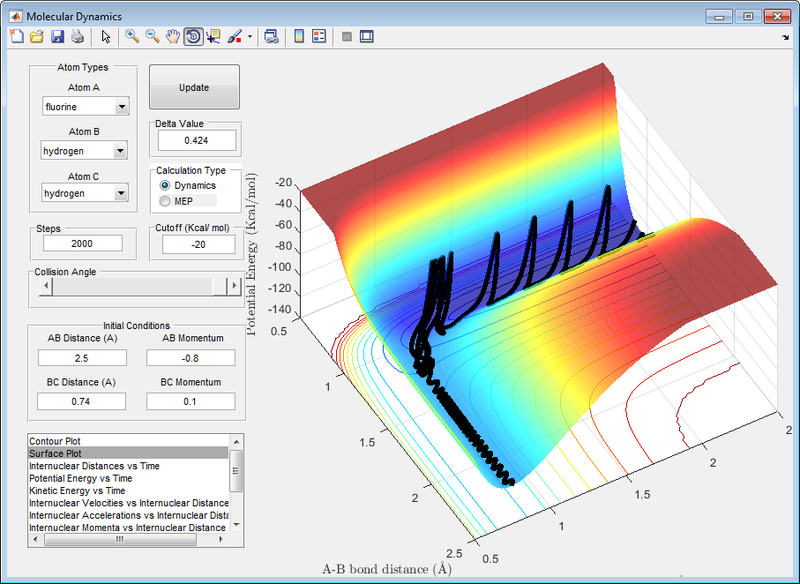The width and height of the screenshot is (800, 584).
Task: Open the Atom A fluorine dropdown
Action: coord(85,107)
